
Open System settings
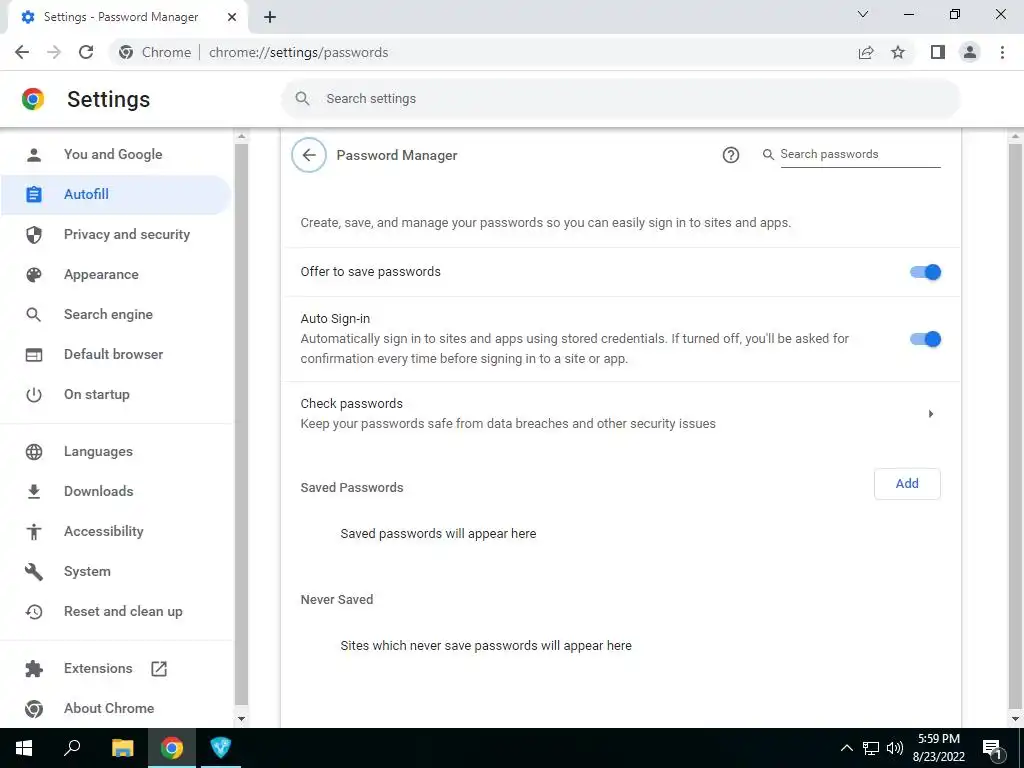click(116, 571)
